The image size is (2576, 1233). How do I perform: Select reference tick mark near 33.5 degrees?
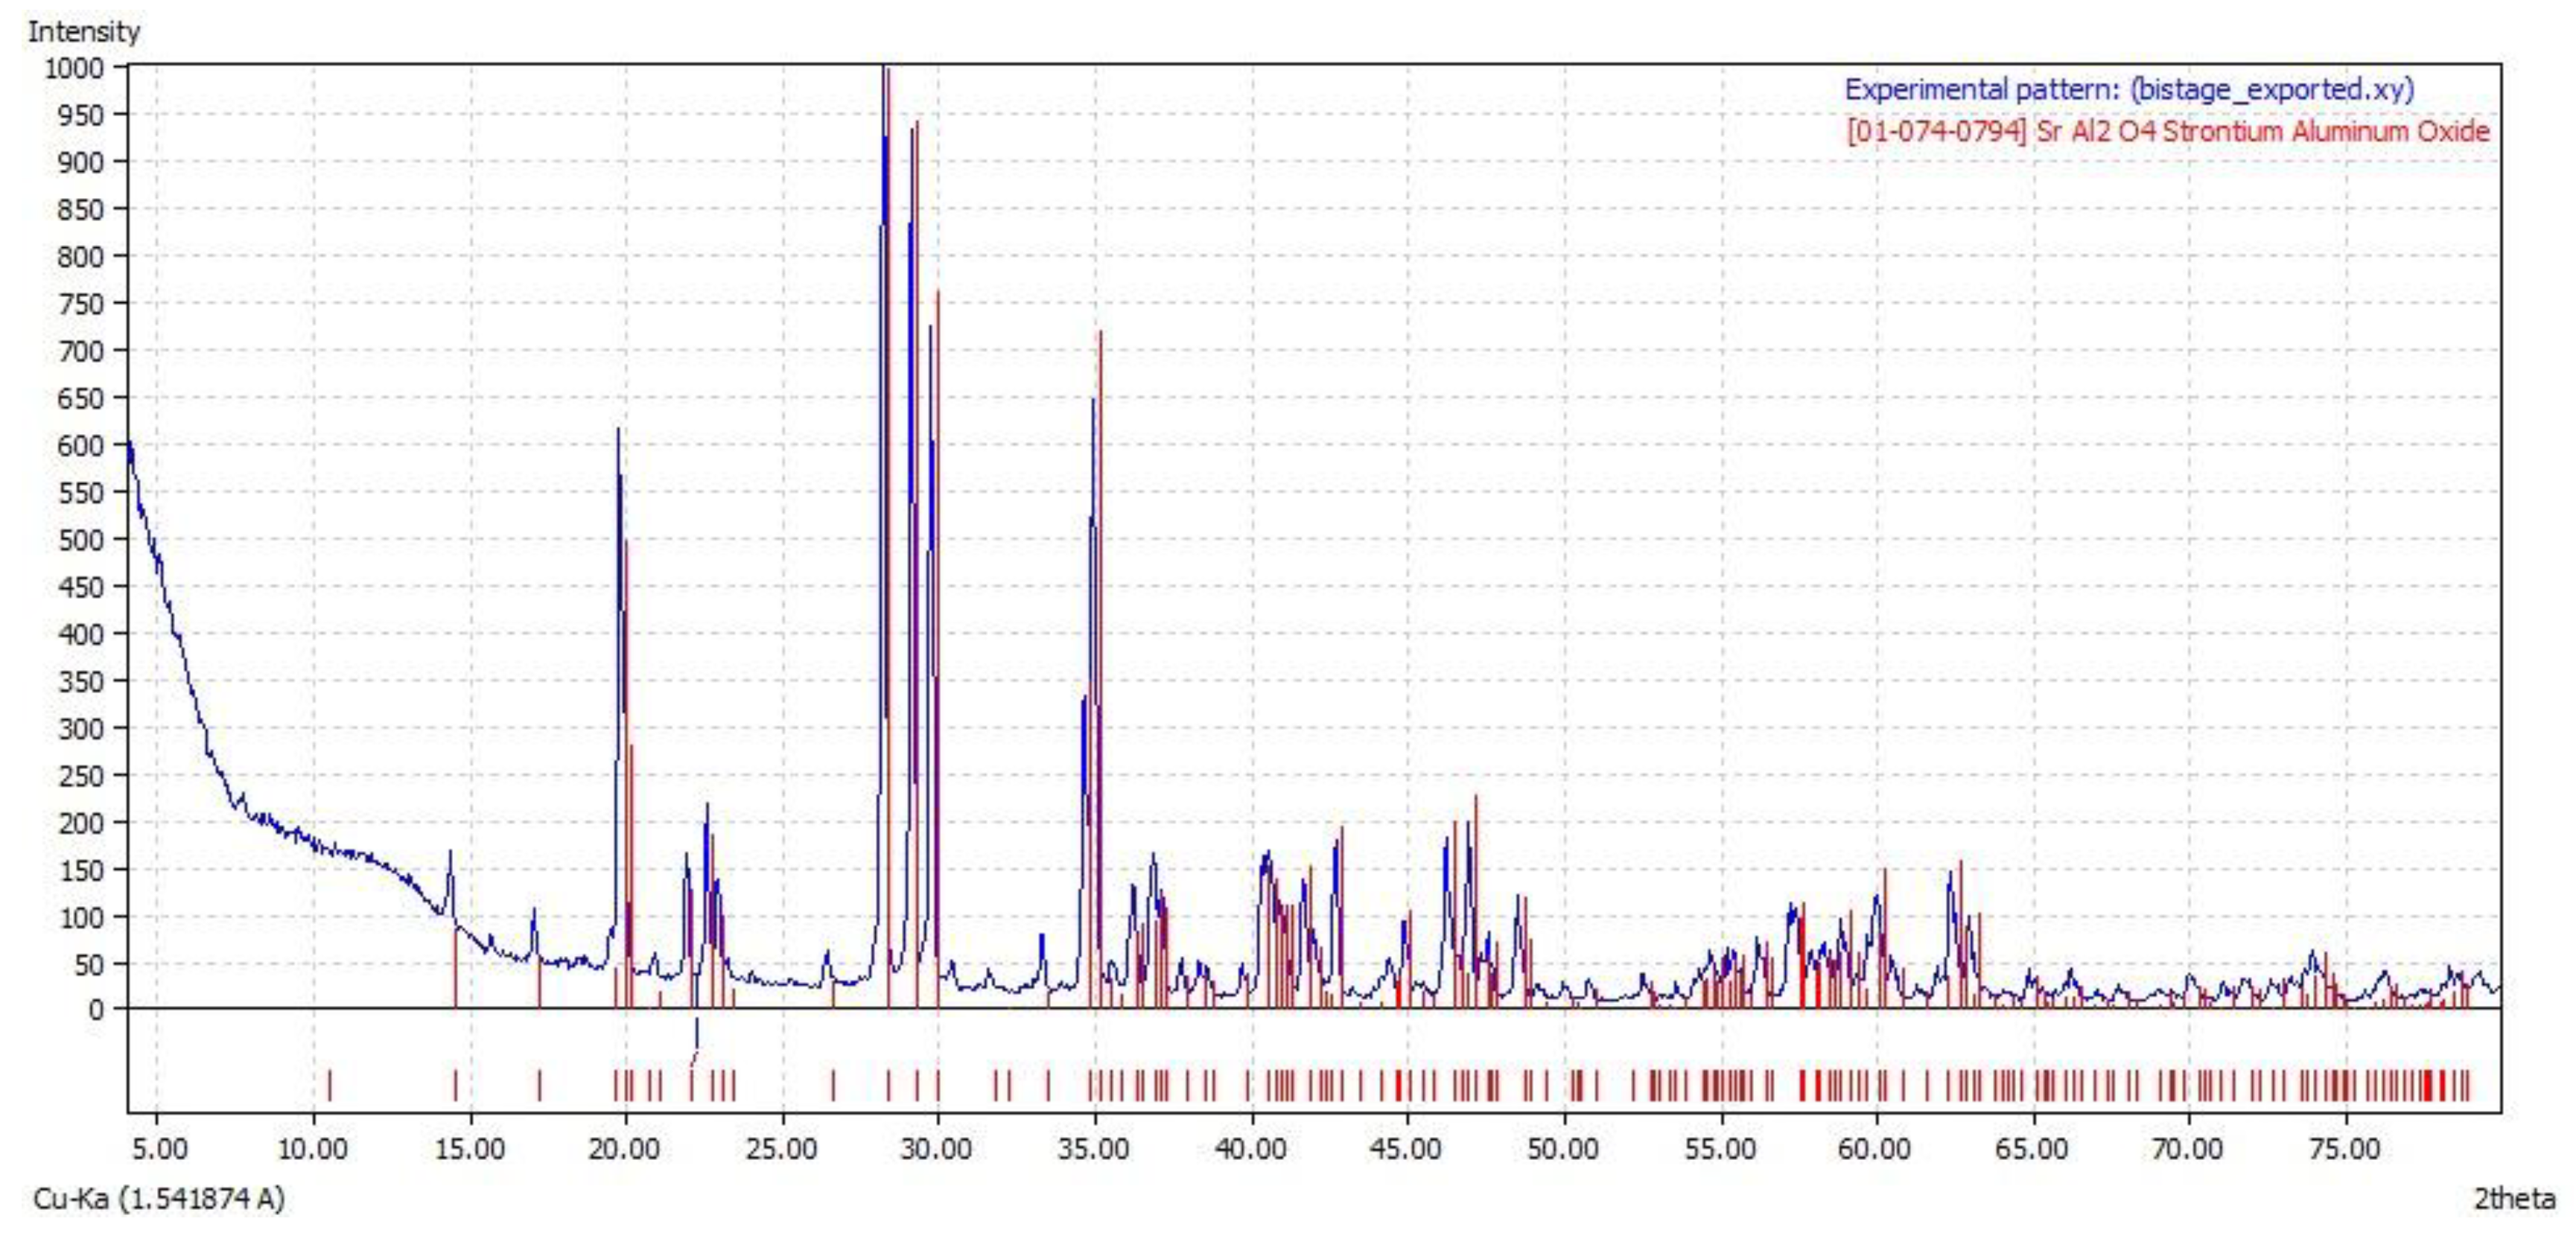pos(1048,1085)
